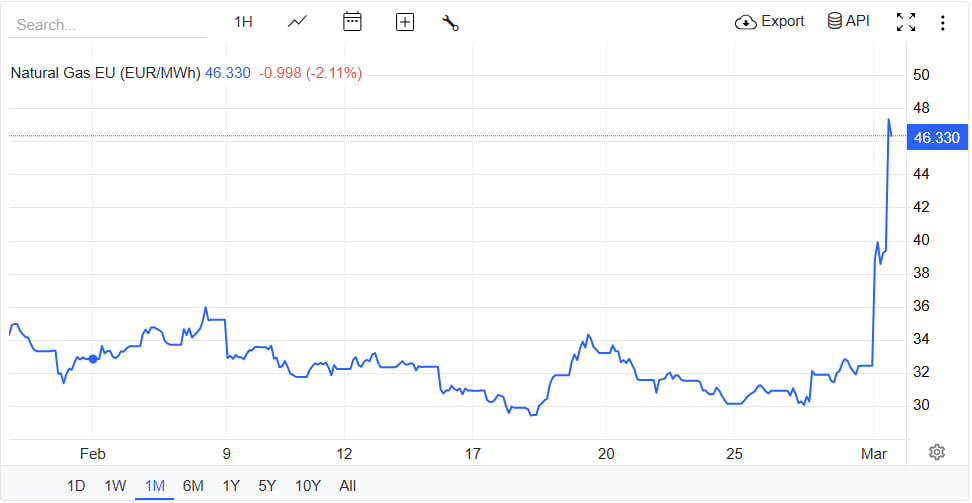972x503 pixels.
Task: Open the three-dot more options menu
Action: coord(942,23)
